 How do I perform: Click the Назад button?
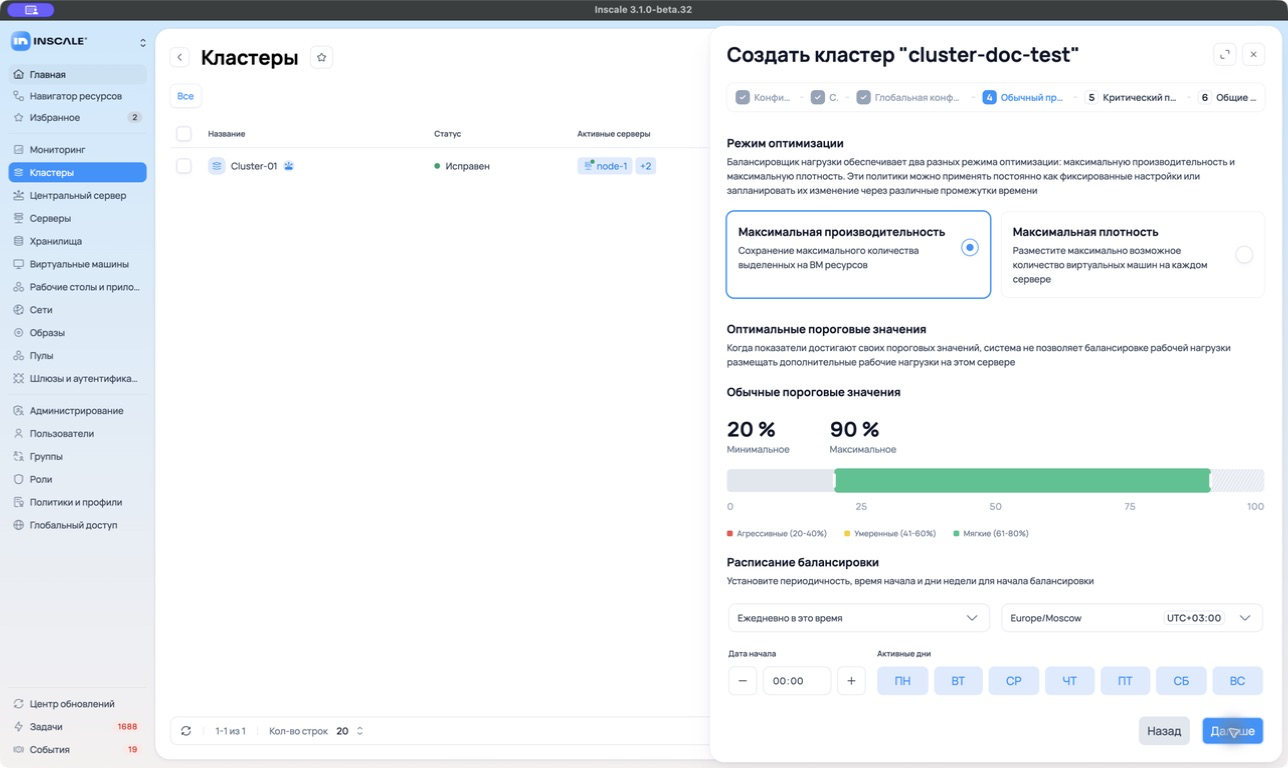[1164, 731]
